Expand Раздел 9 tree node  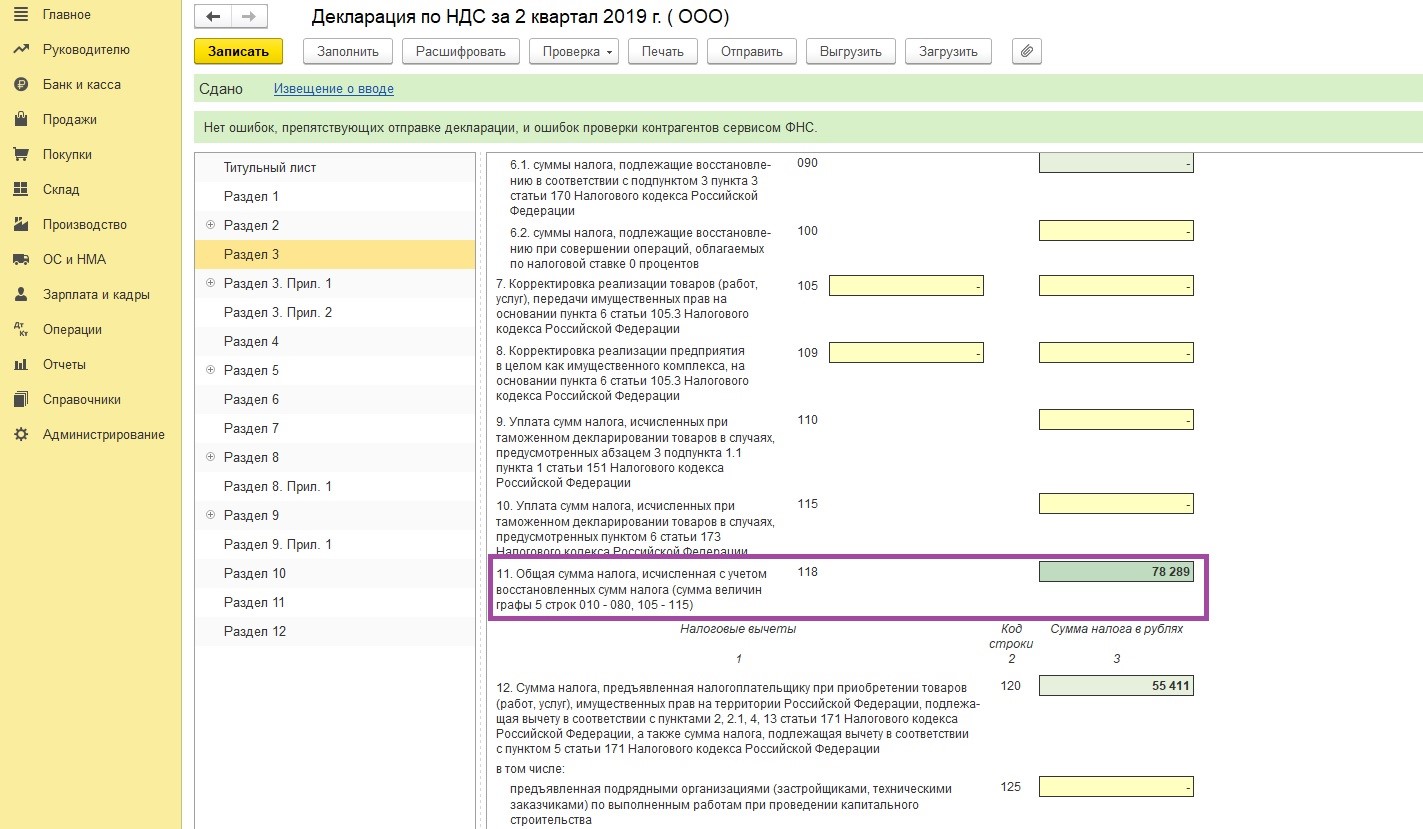pyautogui.click(x=210, y=515)
